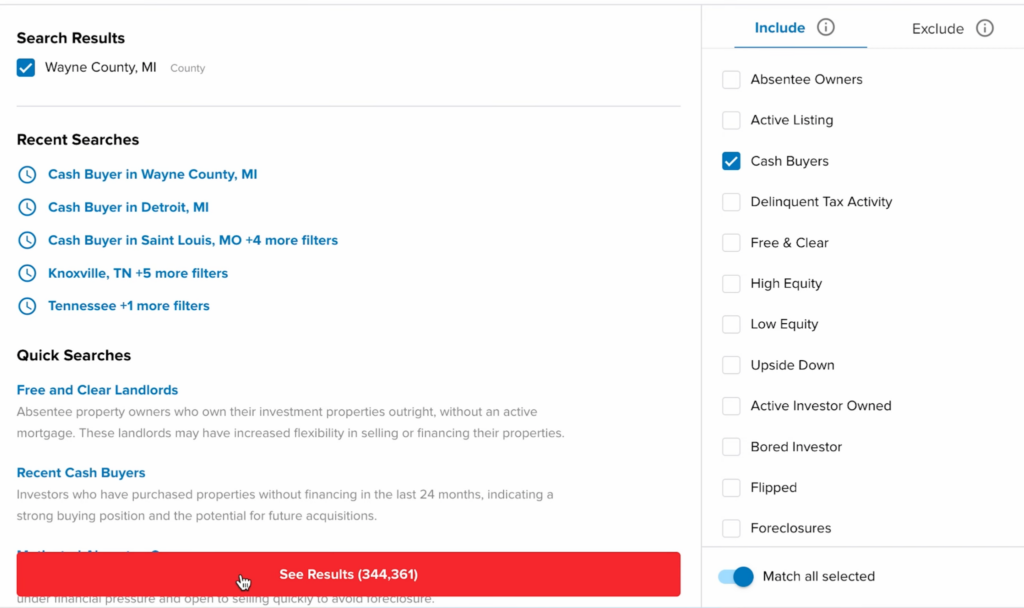Click the clock icon beside Detroit cash buyer search
This screenshot has width=1024, height=608.
click(x=28, y=207)
